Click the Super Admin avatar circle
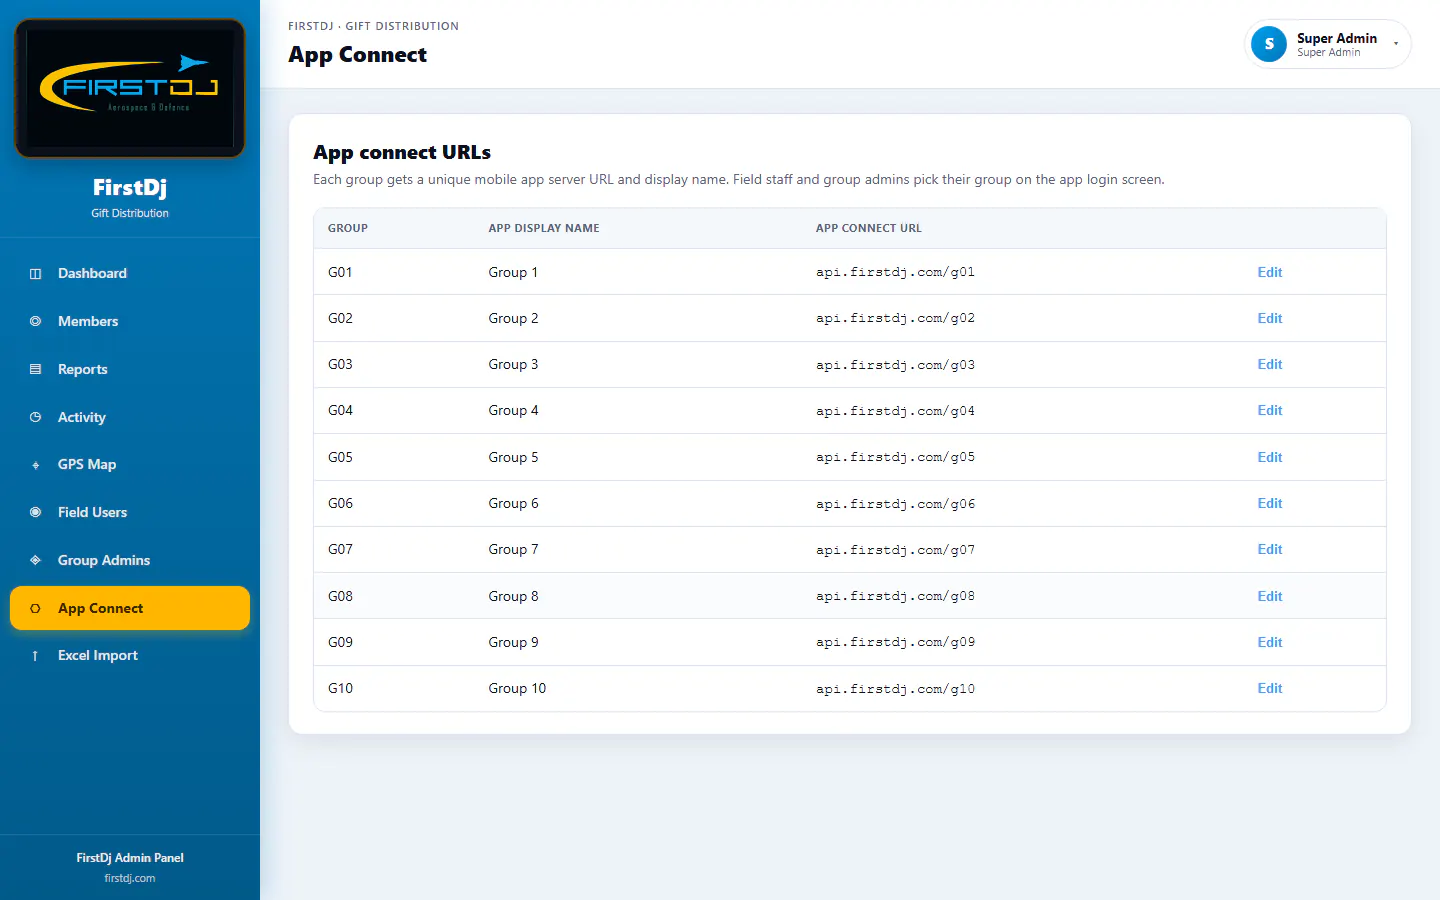The height and width of the screenshot is (900, 1440). (1269, 44)
